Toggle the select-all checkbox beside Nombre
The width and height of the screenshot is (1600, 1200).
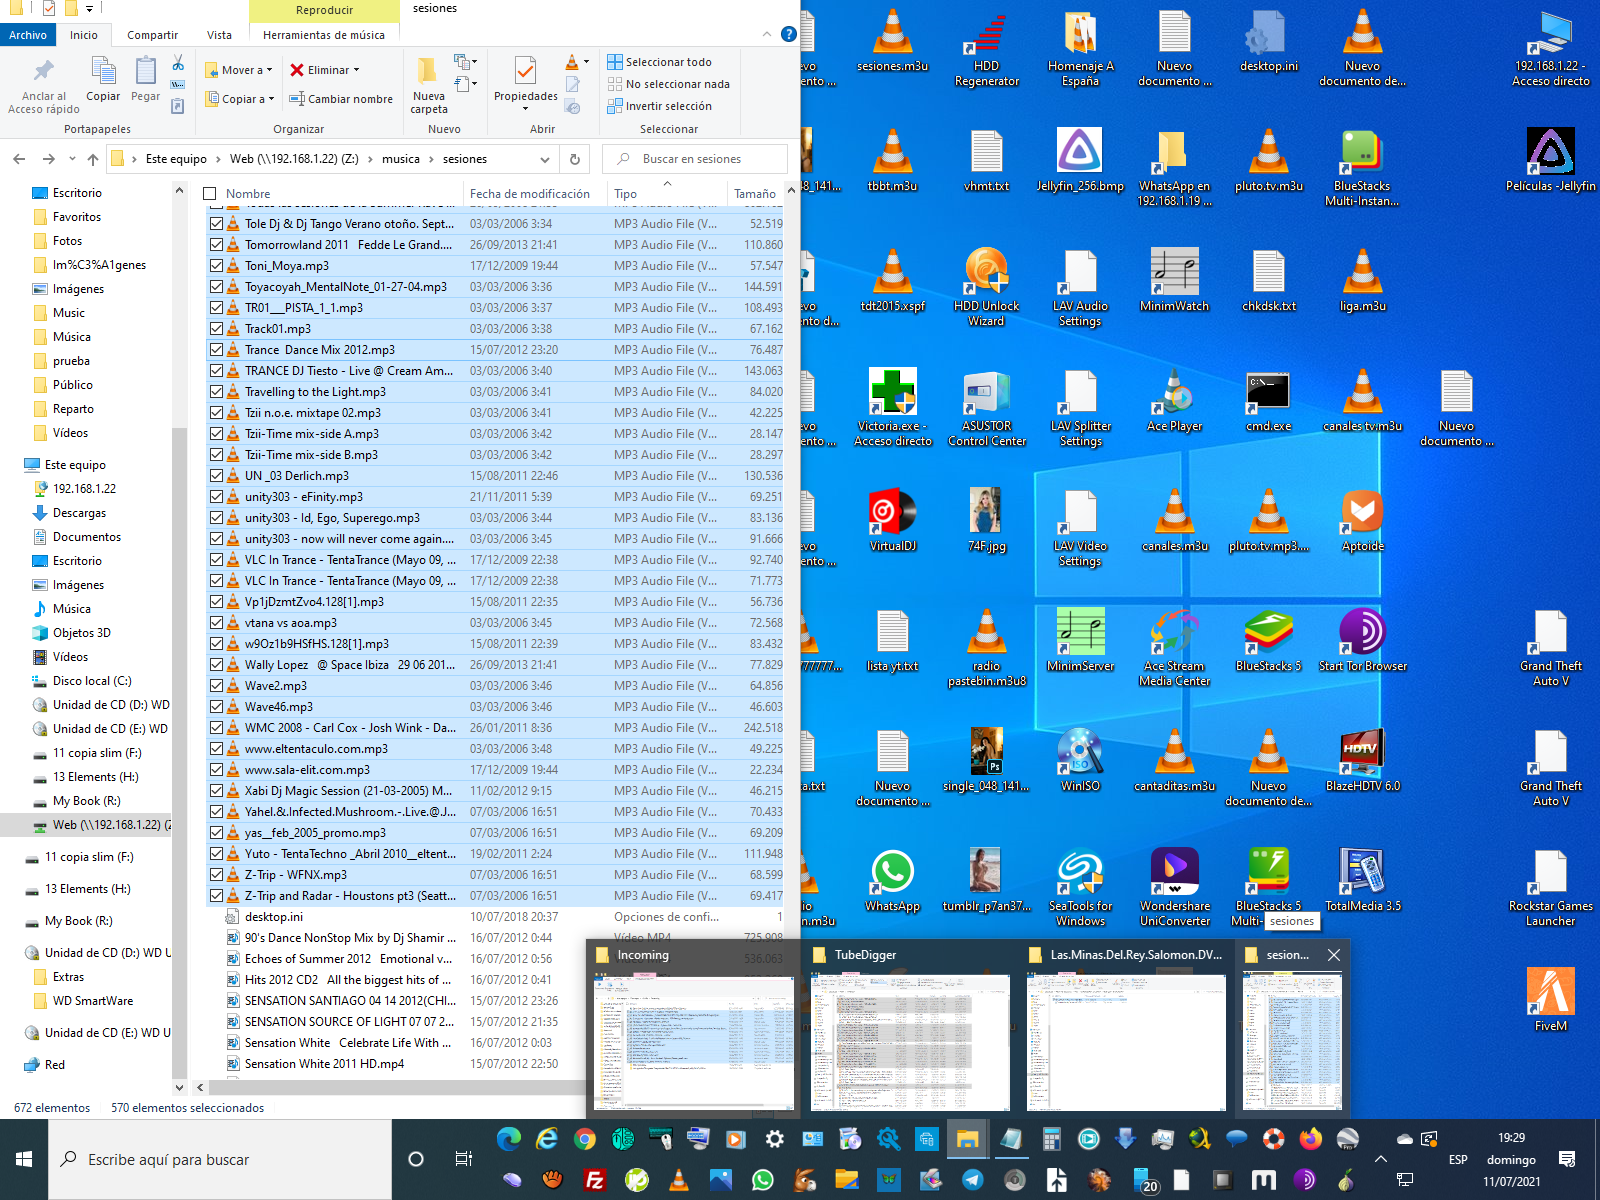pos(210,194)
